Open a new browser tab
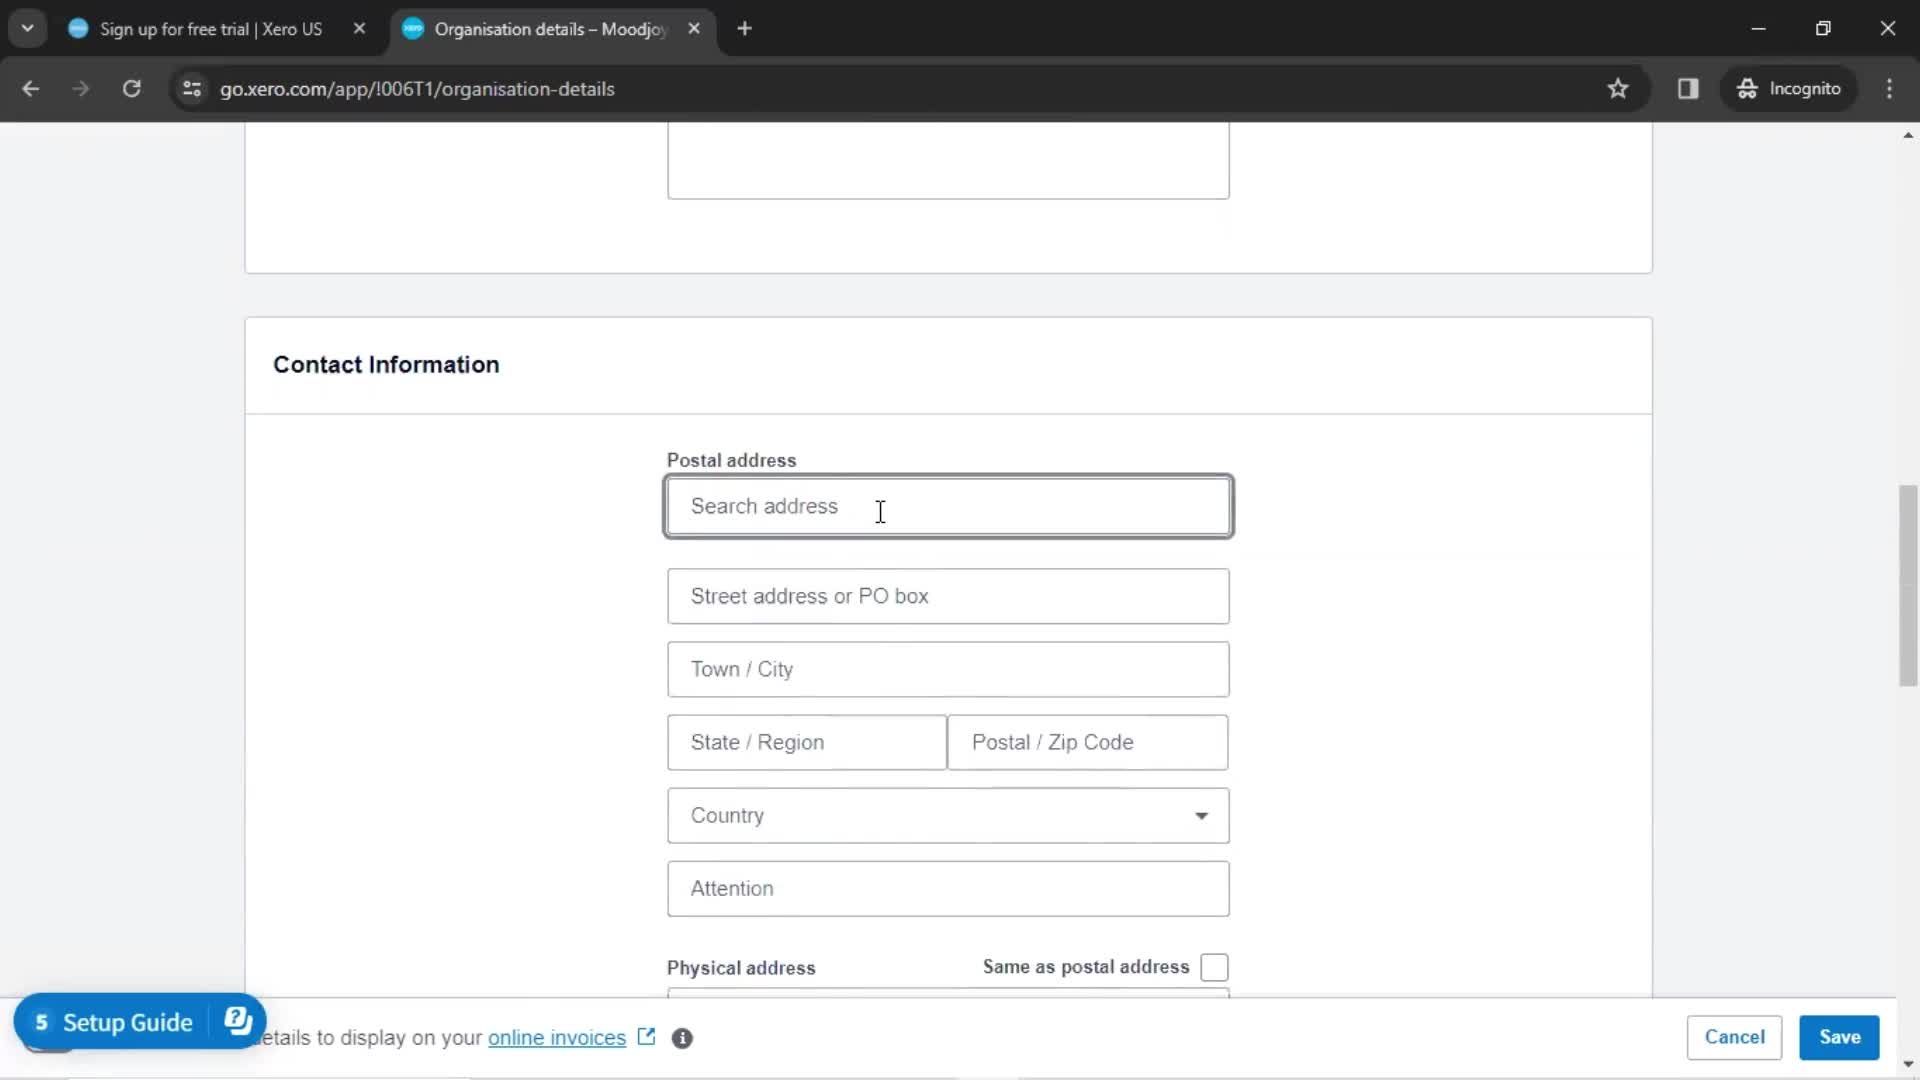Viewport: 1920px width, 1080px height. [x=744, y=29]
